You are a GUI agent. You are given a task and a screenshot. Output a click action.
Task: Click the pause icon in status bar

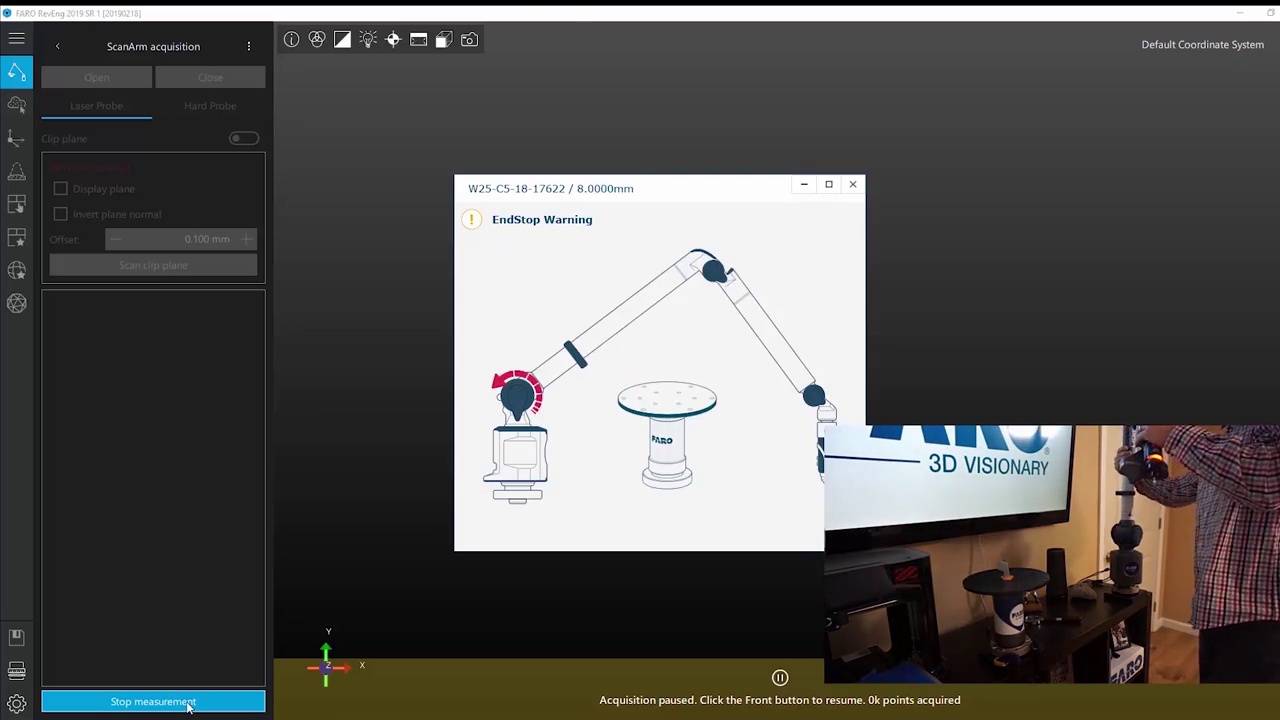[780, 678]
